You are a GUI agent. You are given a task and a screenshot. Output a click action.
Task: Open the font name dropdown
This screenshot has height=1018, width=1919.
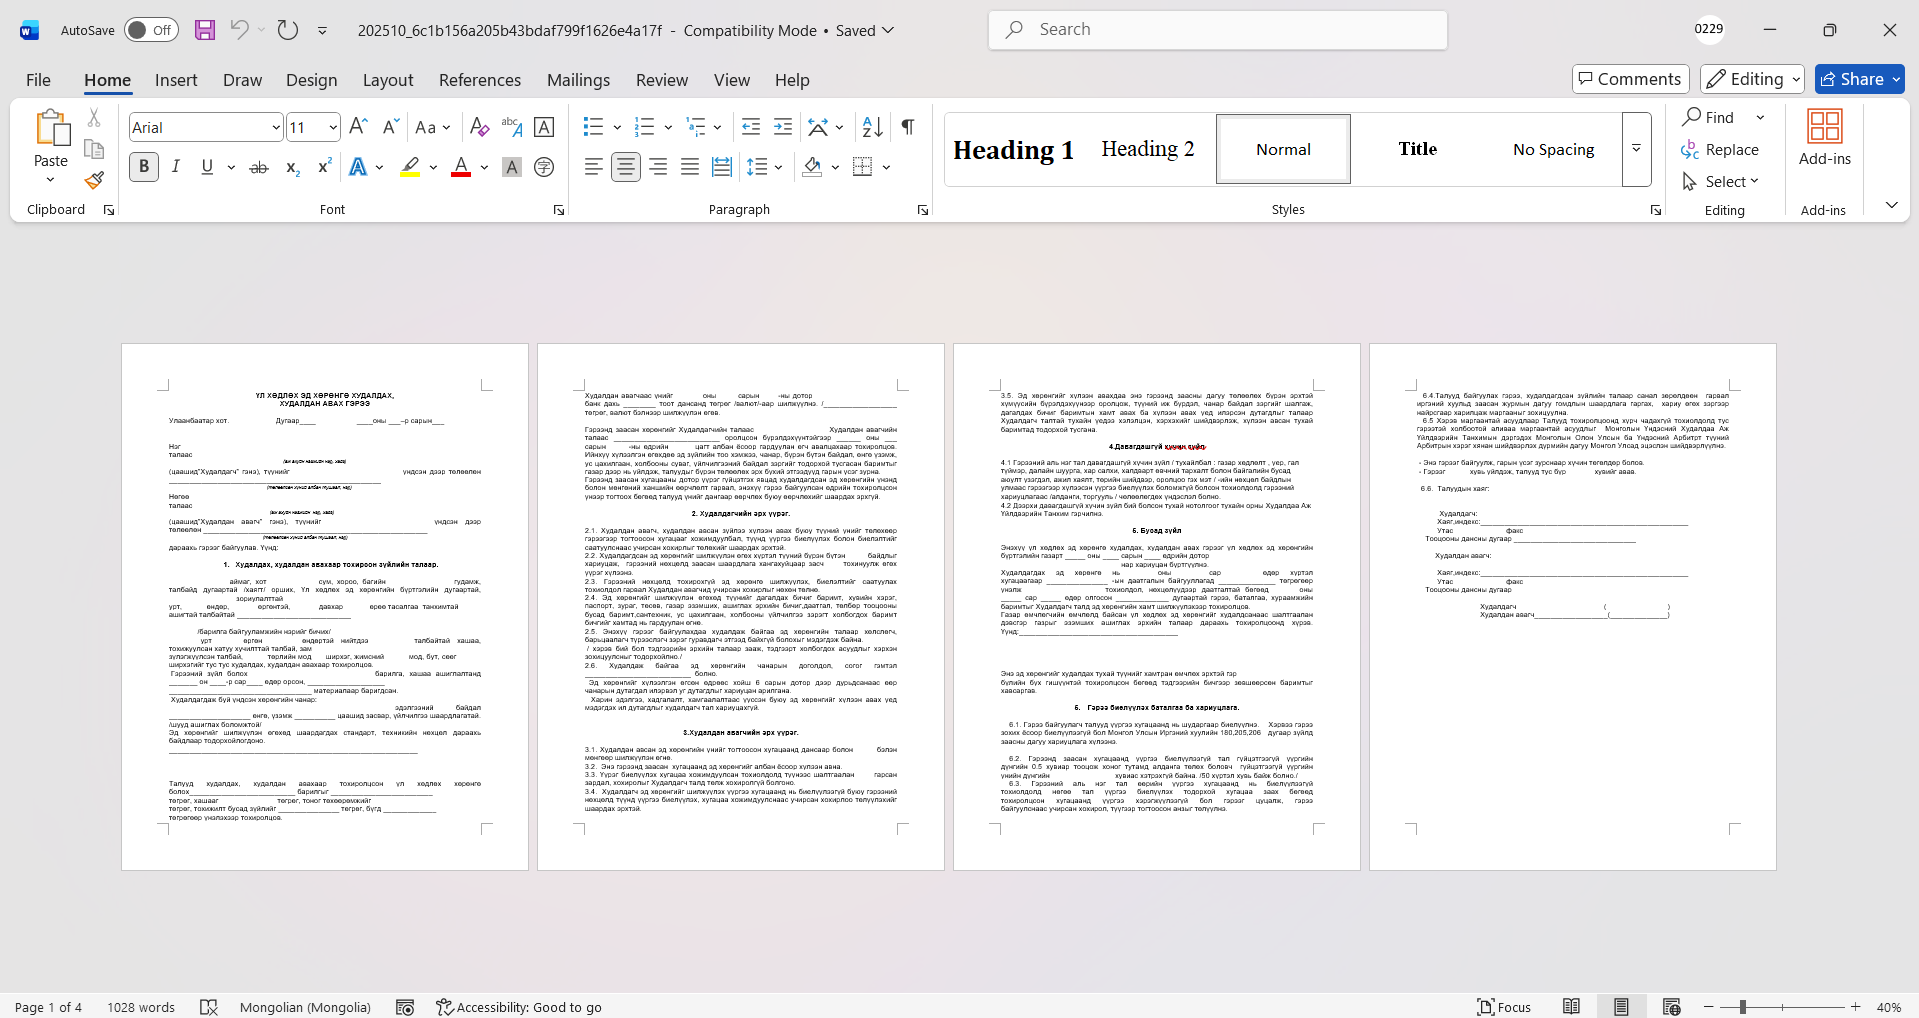pos(276,127)
